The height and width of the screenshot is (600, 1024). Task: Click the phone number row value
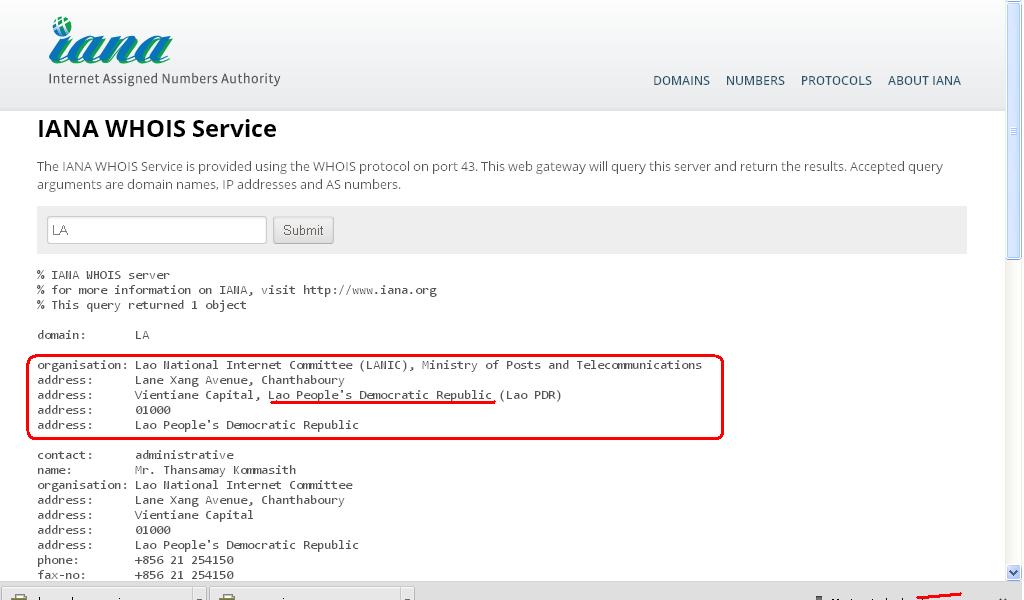tap(184, 560)
